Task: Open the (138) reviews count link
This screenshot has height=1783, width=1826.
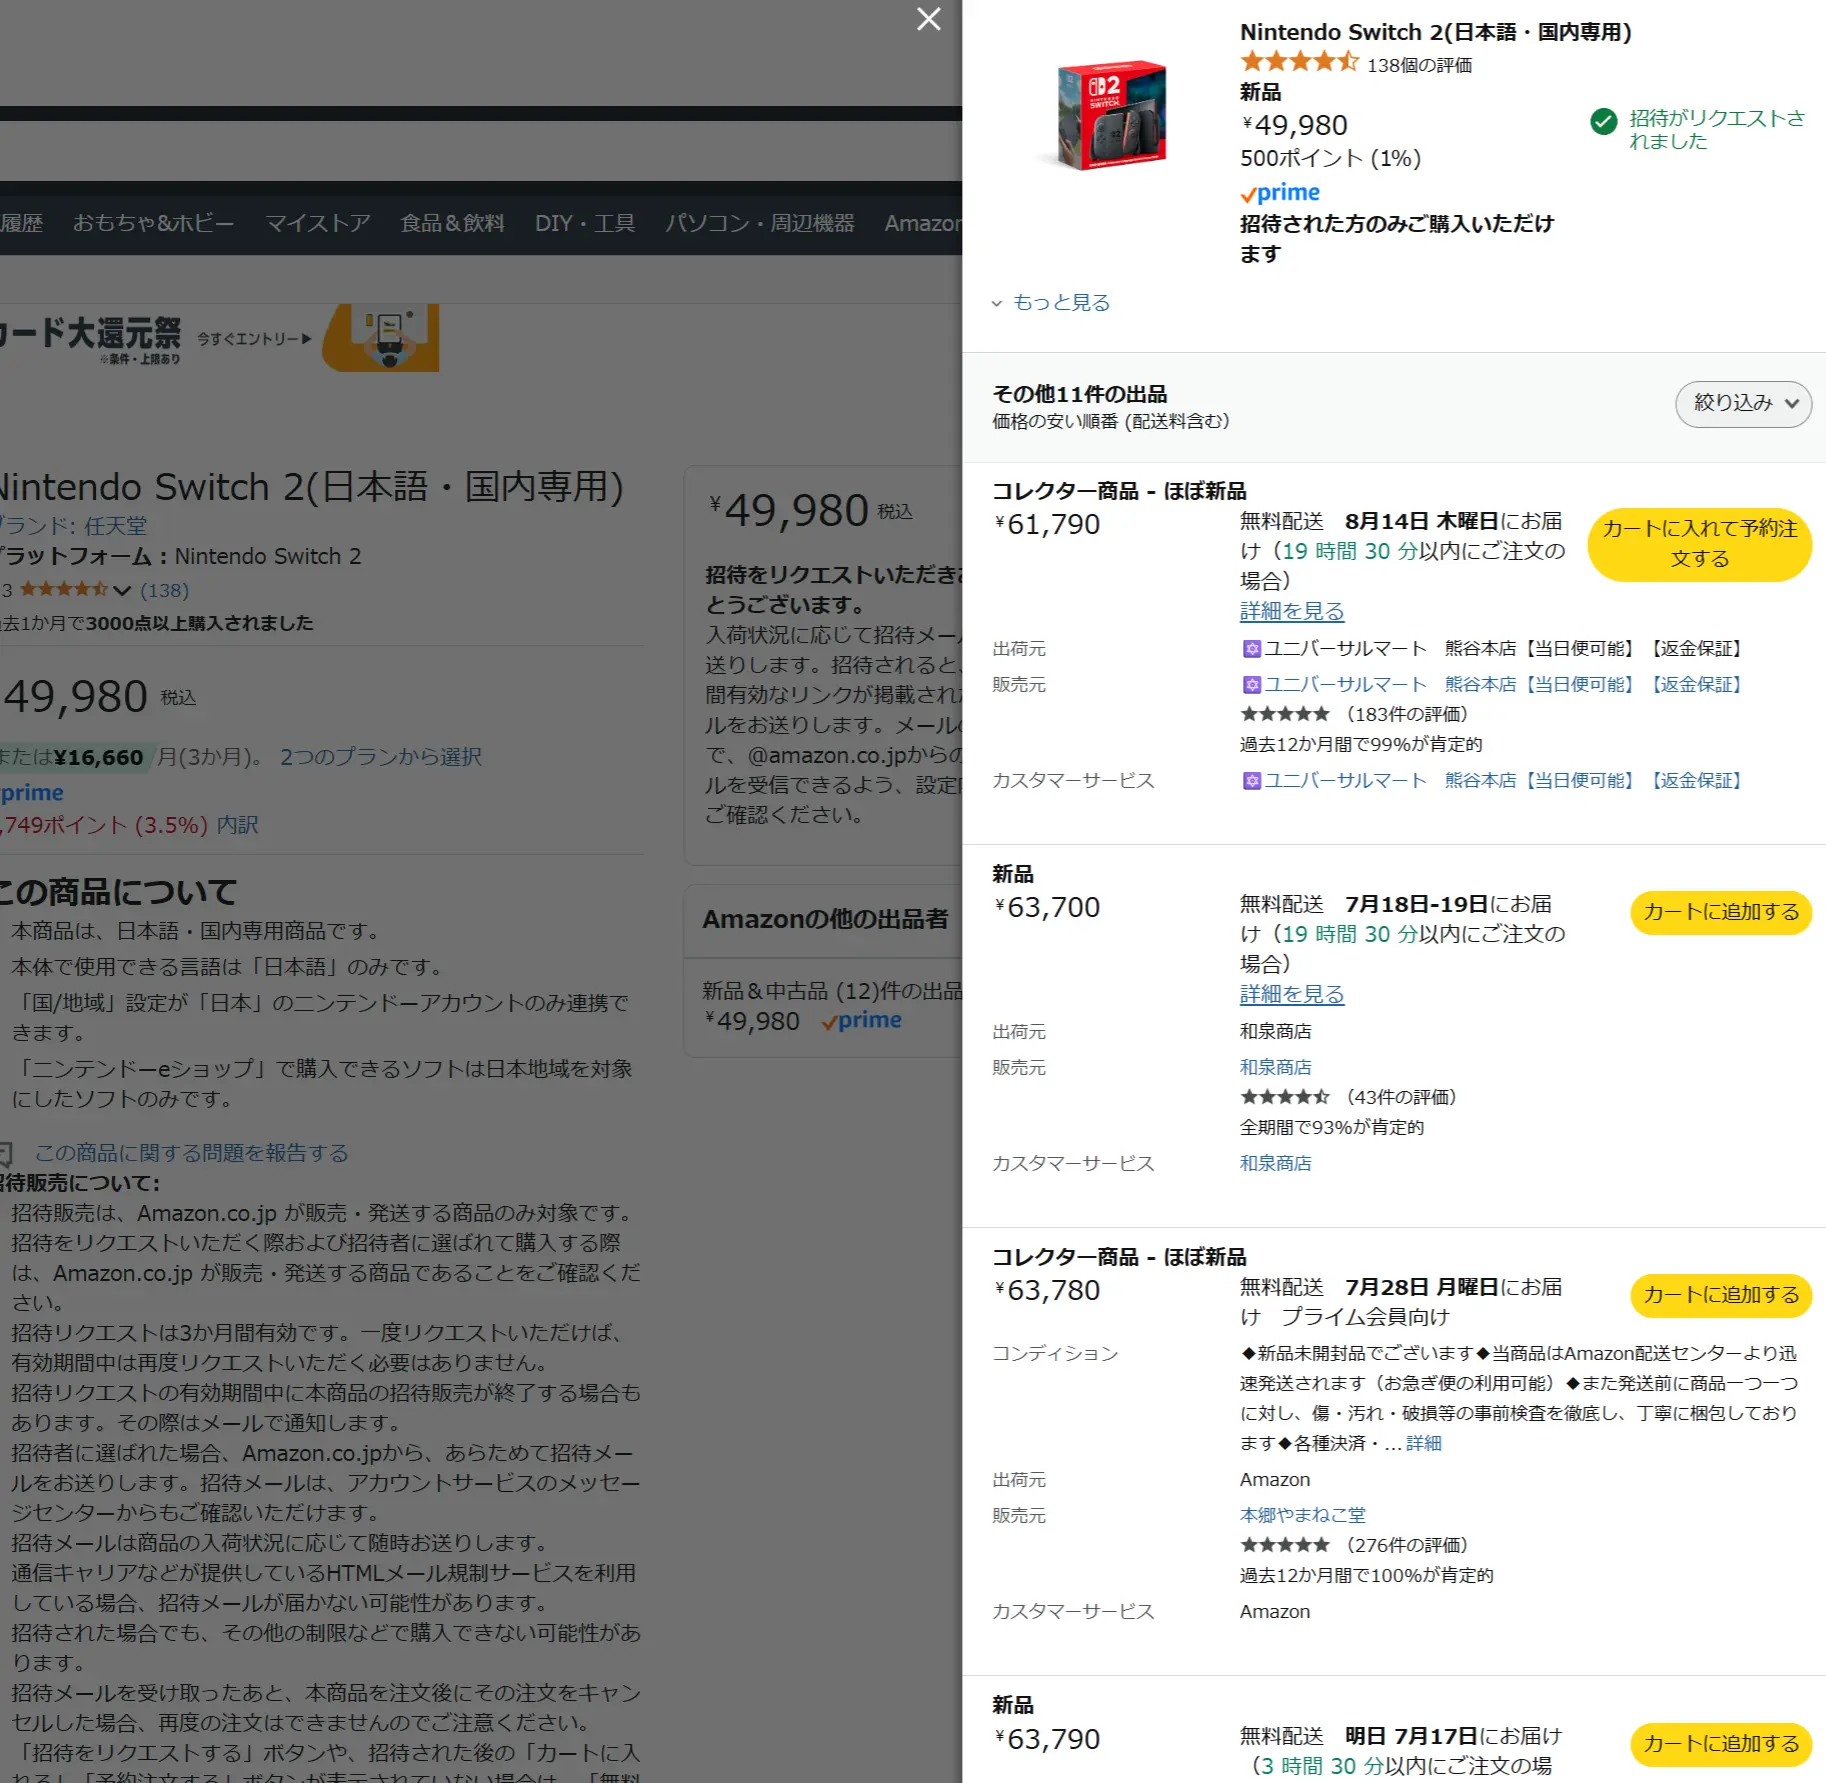Action: pos(164,590)
